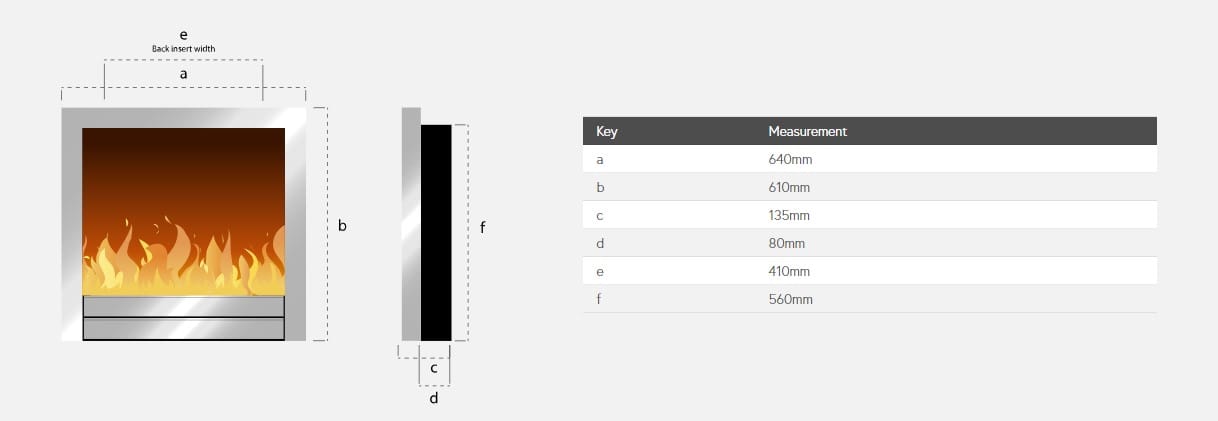The height and width of the screenshot is (421, 1218).
Task: Click dimension label 'c' under side view
Action: coord(434,368)
